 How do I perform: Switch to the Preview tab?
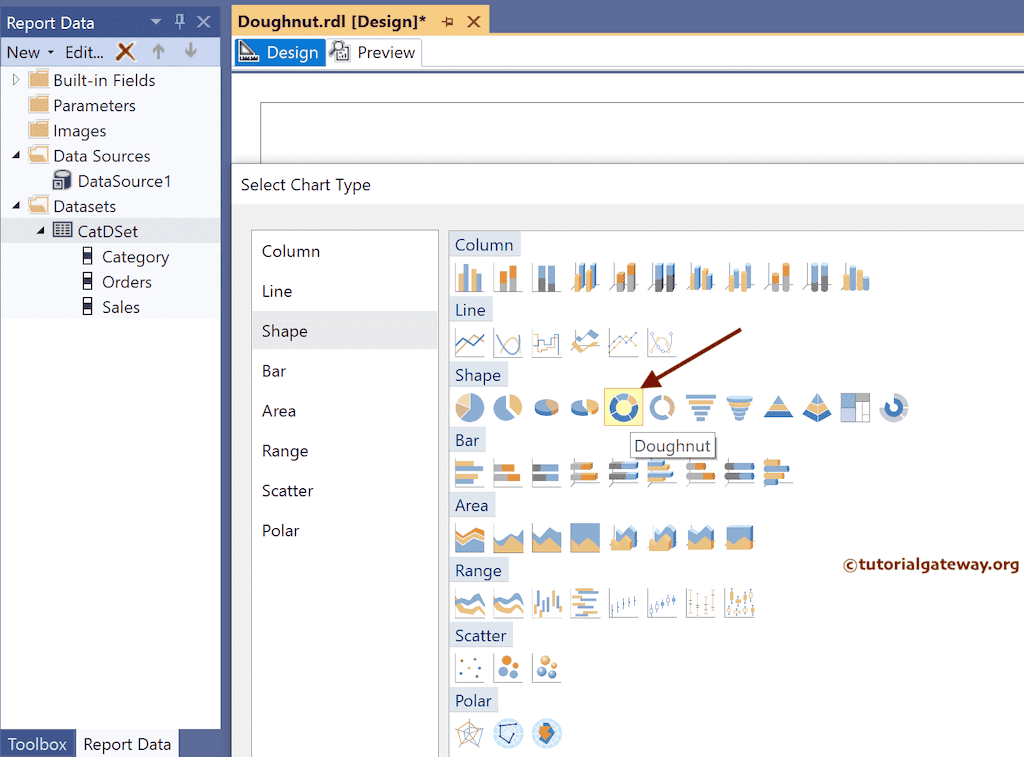[x=374, y=52]
